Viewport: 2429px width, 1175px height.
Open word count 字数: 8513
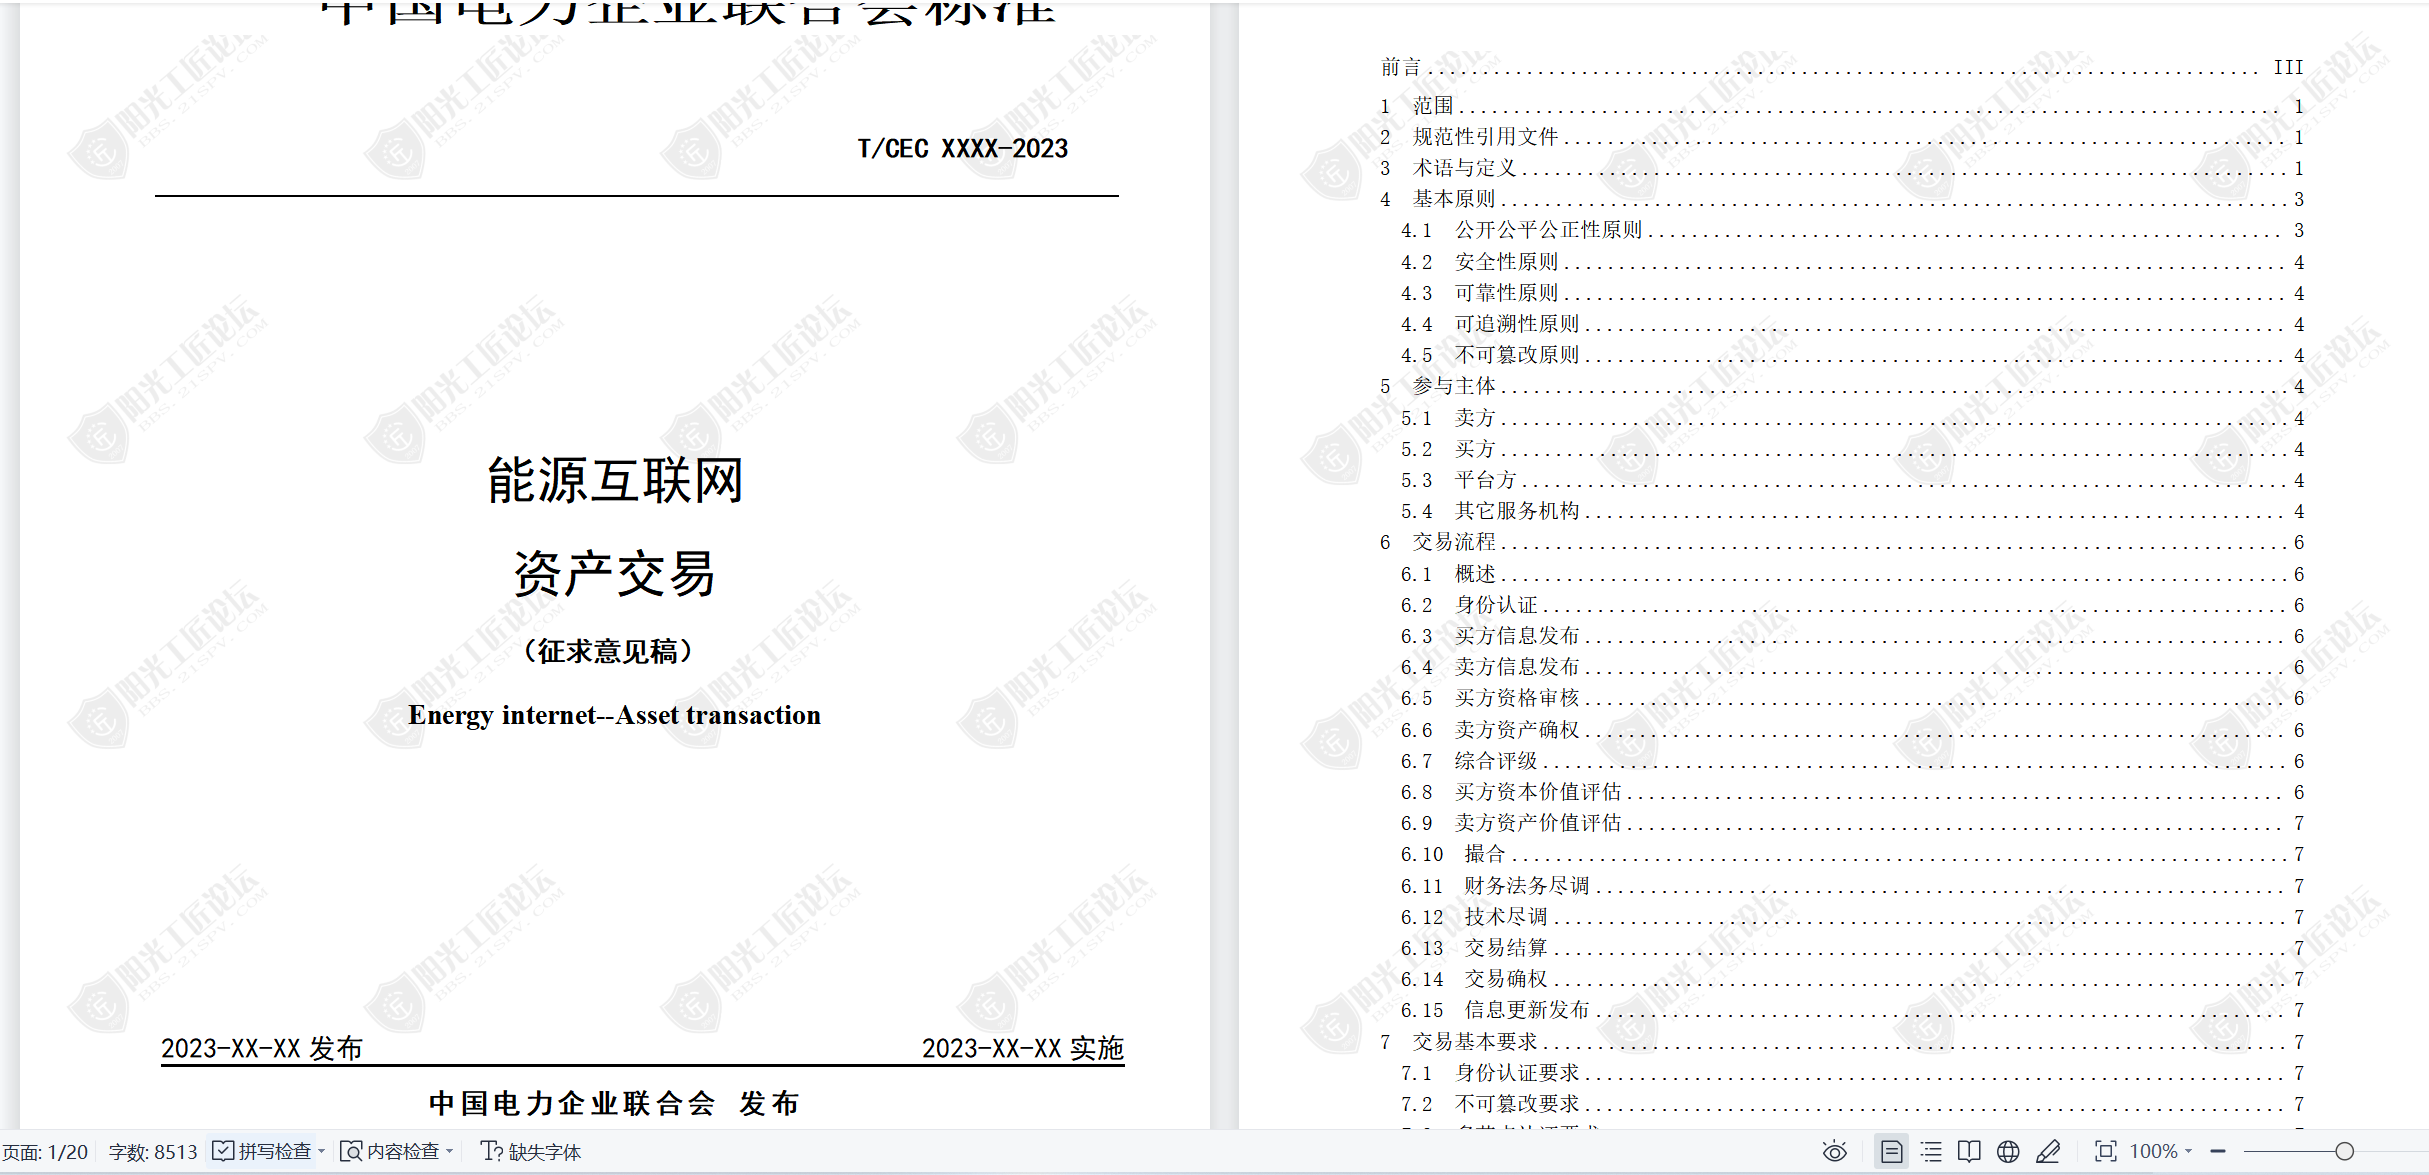coord(153,1152)
